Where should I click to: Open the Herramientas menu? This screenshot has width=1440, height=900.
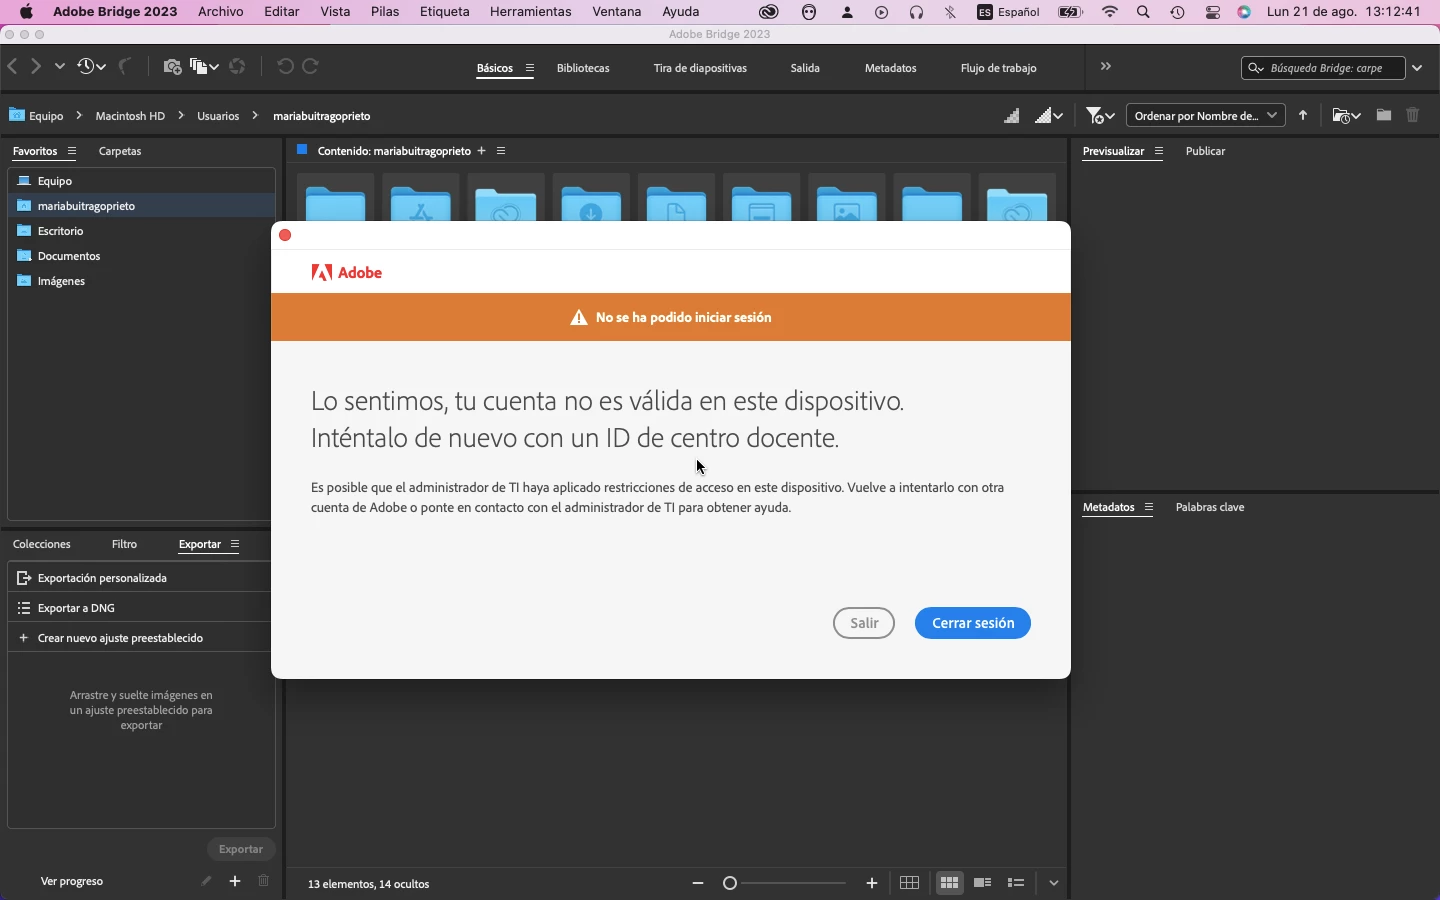tap(531, 12)
